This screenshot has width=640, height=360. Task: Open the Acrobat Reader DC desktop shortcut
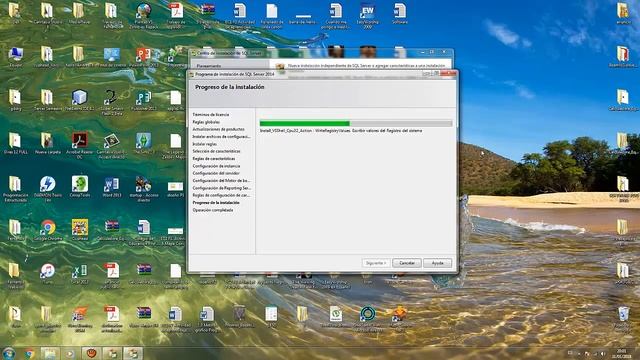tap(80, 144)
